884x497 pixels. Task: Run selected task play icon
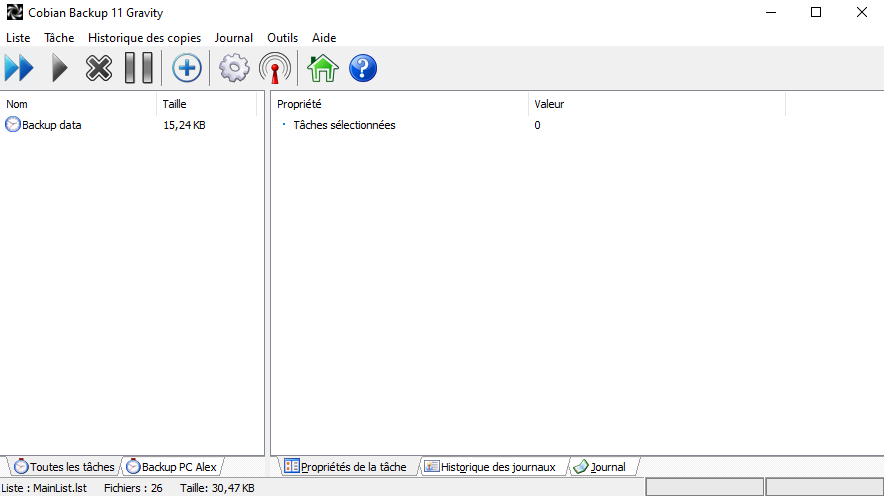[59, 68]
